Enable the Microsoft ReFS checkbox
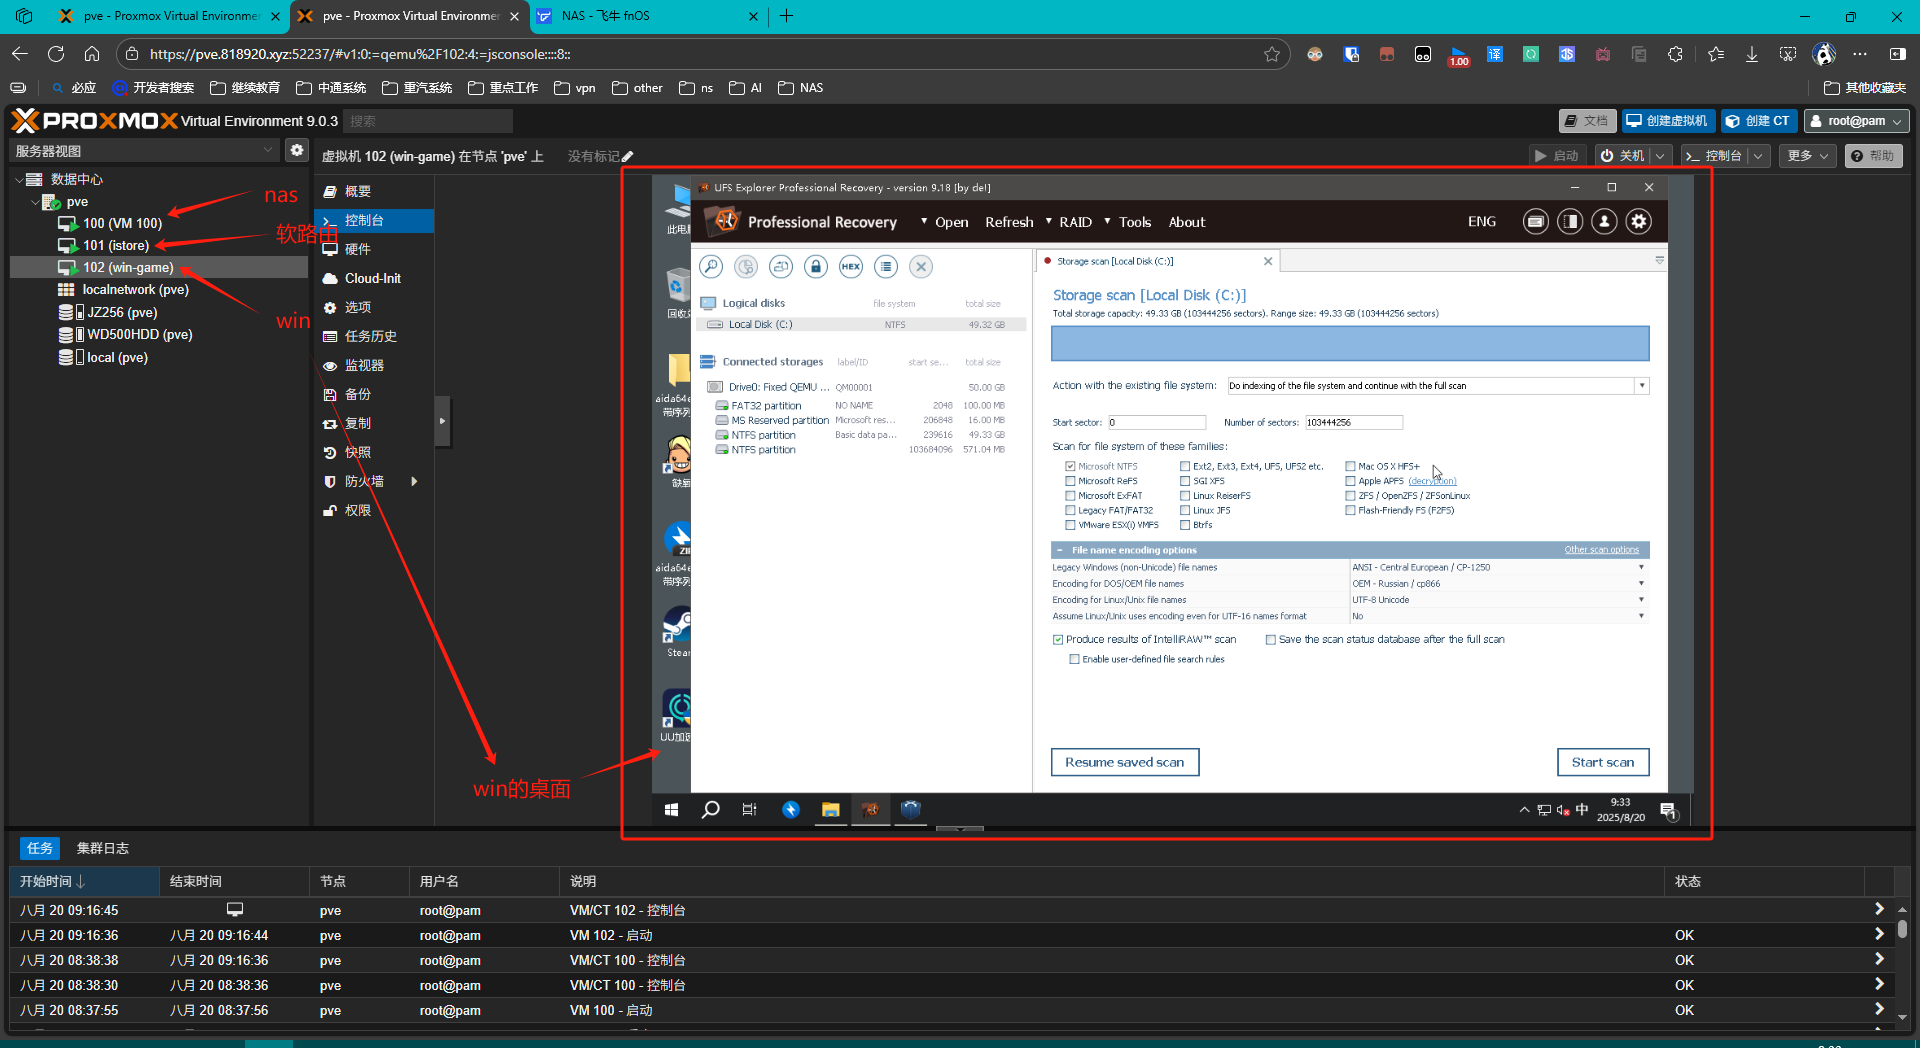Screen dimensions: 1920x1048 (x=1071, y=481)
